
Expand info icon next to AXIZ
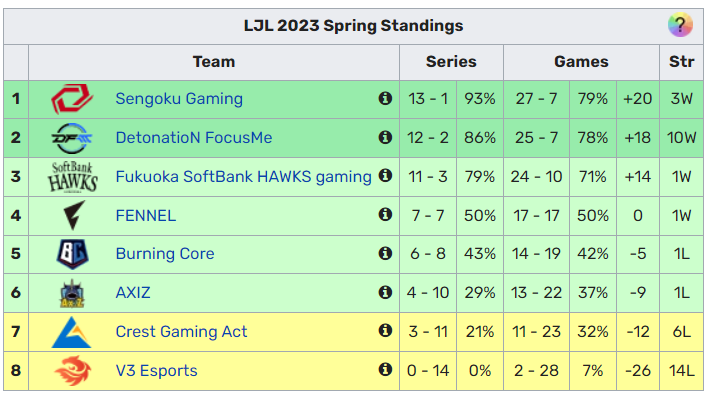pos(385,292)
